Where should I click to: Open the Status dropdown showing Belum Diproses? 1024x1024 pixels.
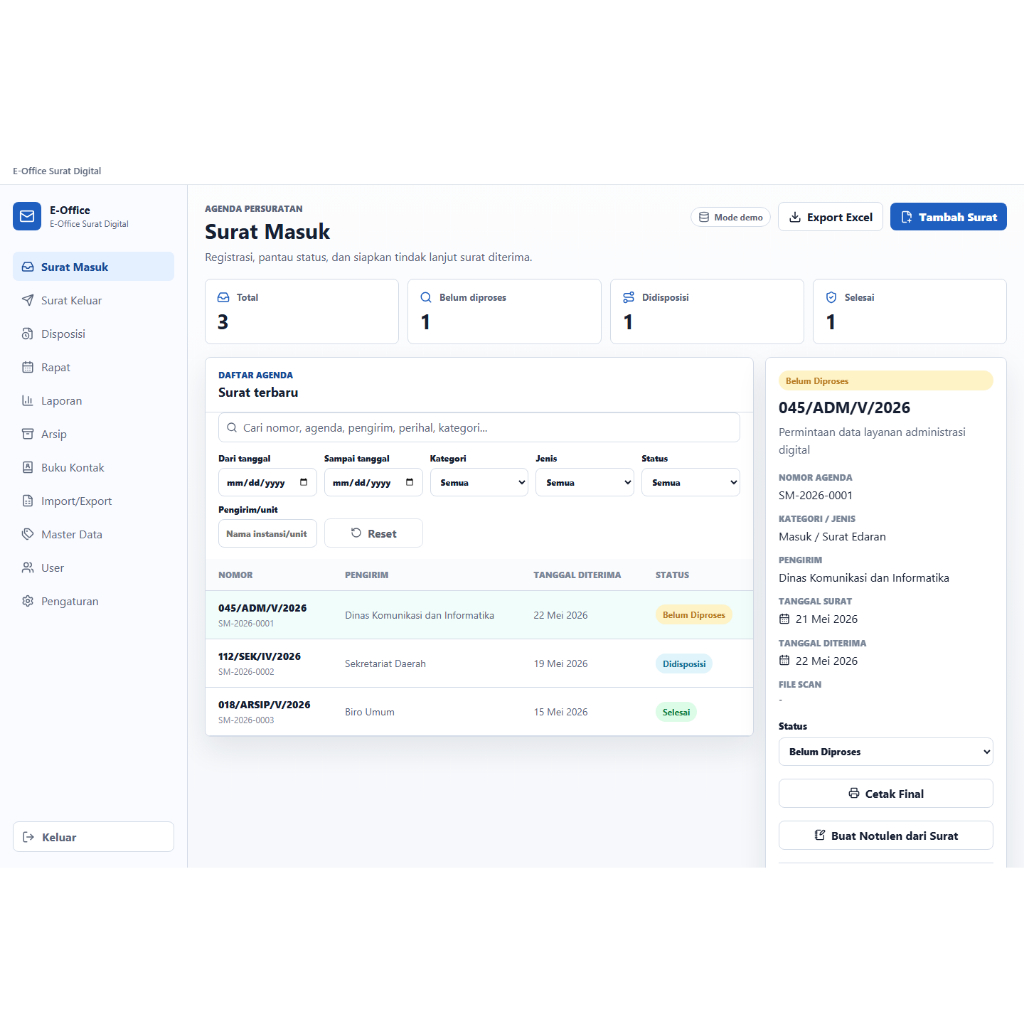coord(886,752)
